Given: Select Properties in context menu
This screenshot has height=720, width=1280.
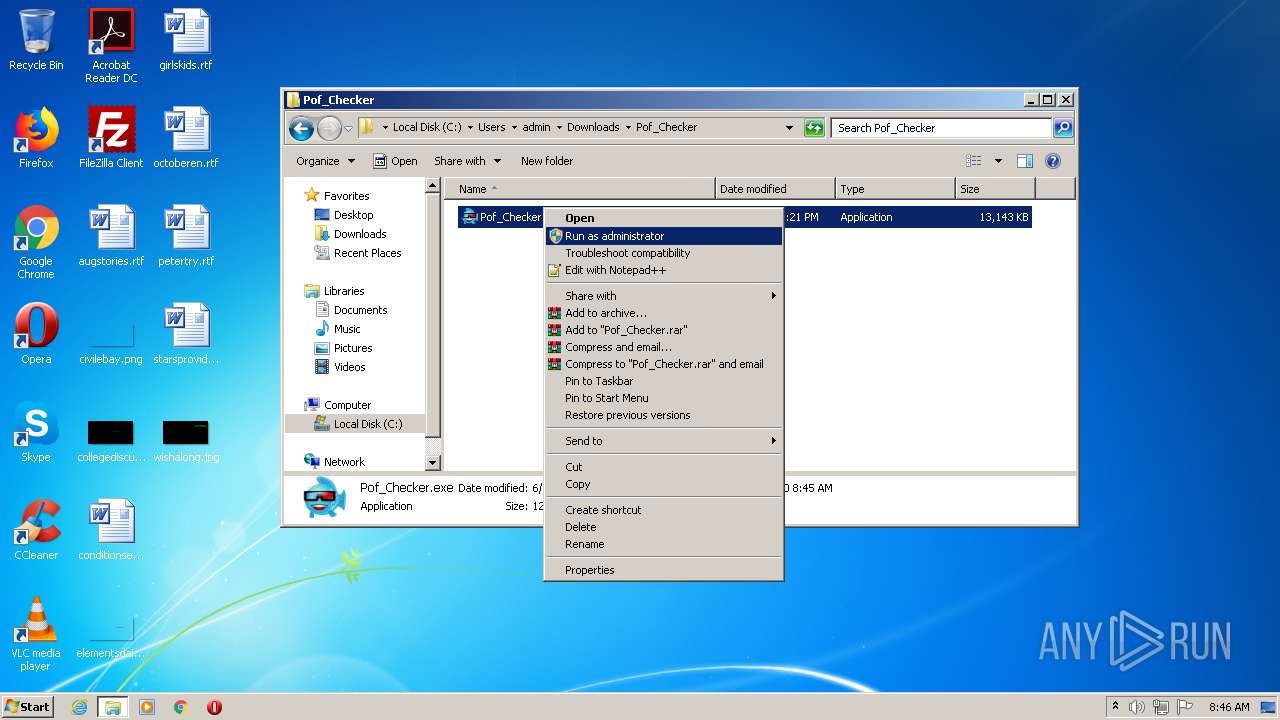Looking at the screenshot, I should pos(664,570).
